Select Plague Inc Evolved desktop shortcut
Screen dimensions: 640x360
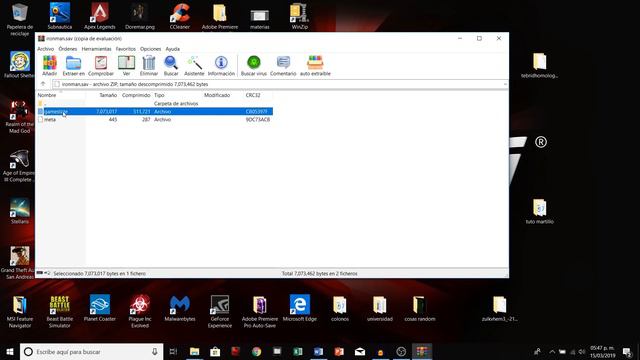[x=140, y=311]
